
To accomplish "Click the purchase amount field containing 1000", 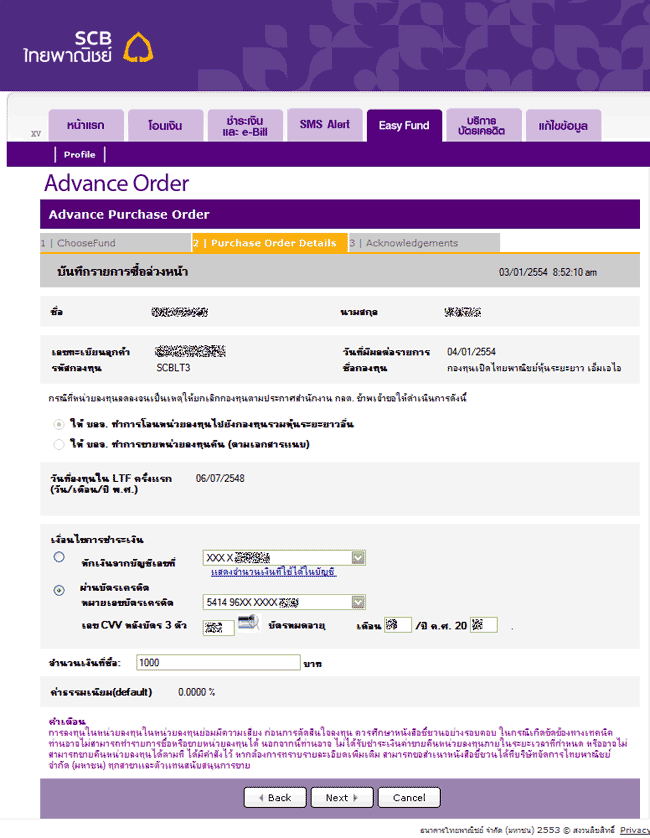I will (x=217, y=662).
